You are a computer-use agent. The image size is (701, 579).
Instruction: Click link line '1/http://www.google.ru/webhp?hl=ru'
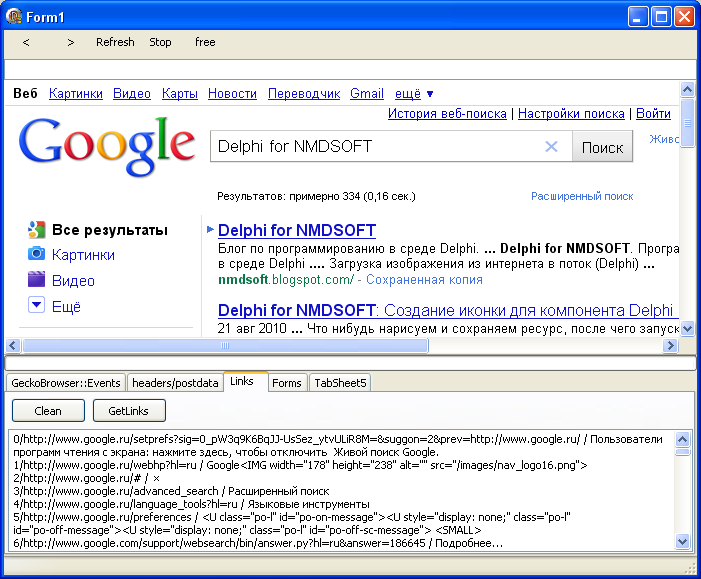[300, 465]
